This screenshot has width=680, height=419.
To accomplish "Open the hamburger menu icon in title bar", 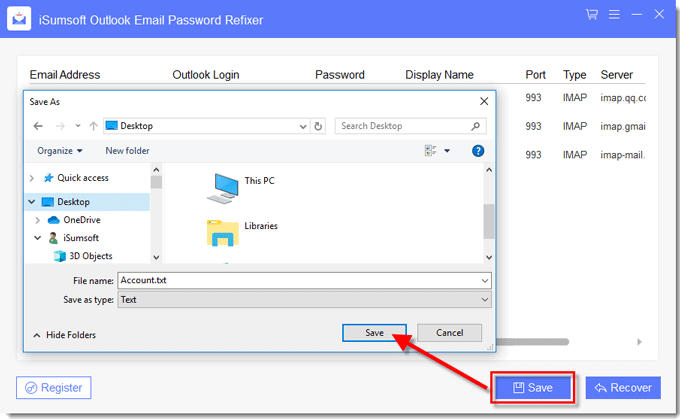I will [614, 14].
